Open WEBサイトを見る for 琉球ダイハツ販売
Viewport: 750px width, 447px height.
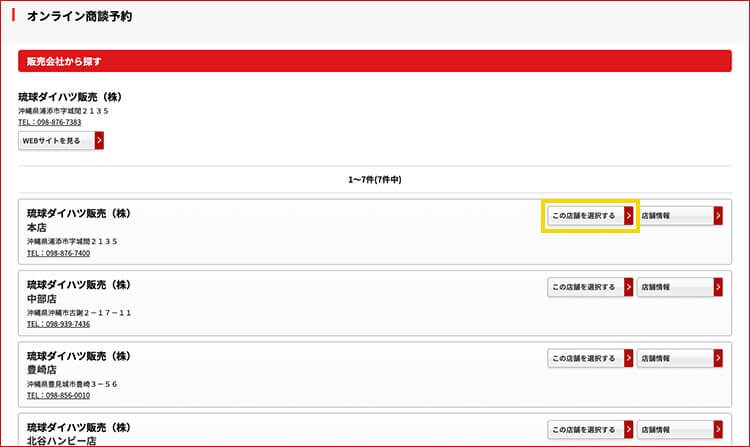coord(61,141)
